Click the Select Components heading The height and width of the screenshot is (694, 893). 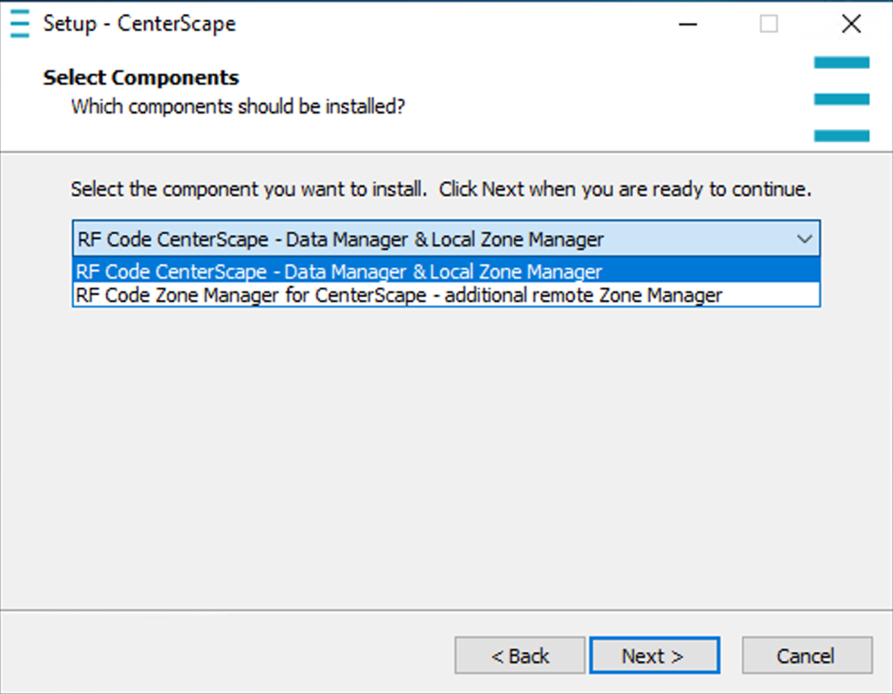141,78
